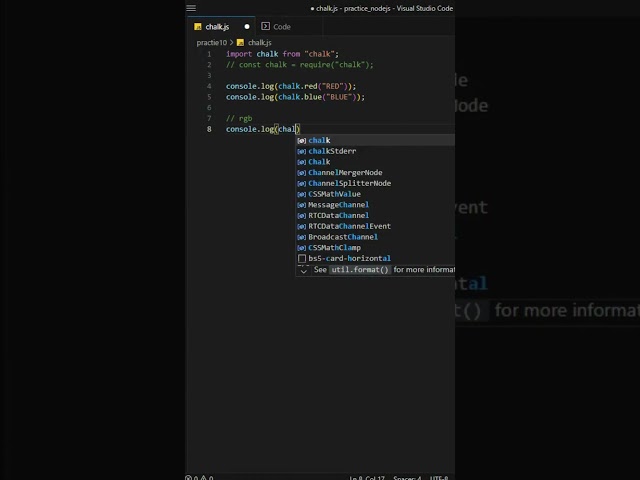Click the snippet icon beside bs5-card-horizontal
The height and width of the screenshot is (480, 640).
[302, 258]
